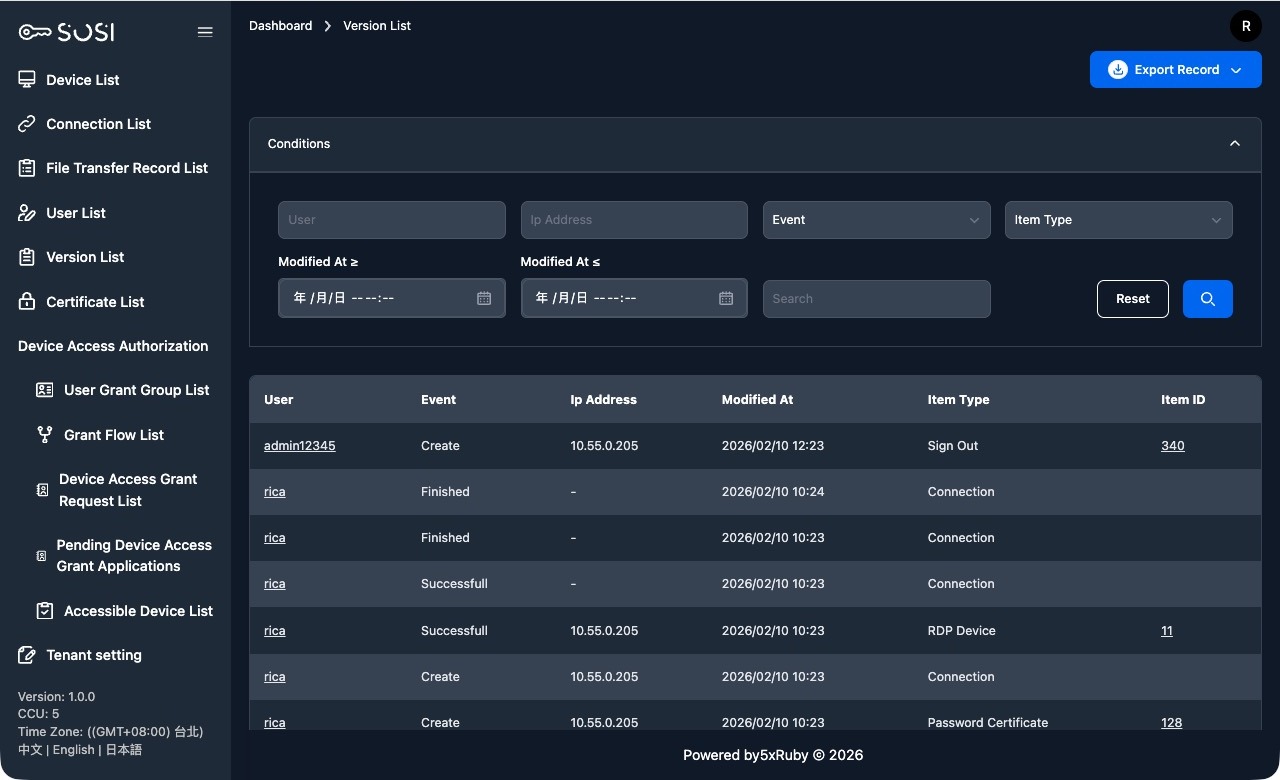
Task: Toggle the sidebar hamburger menu icon
Action: 205,32
